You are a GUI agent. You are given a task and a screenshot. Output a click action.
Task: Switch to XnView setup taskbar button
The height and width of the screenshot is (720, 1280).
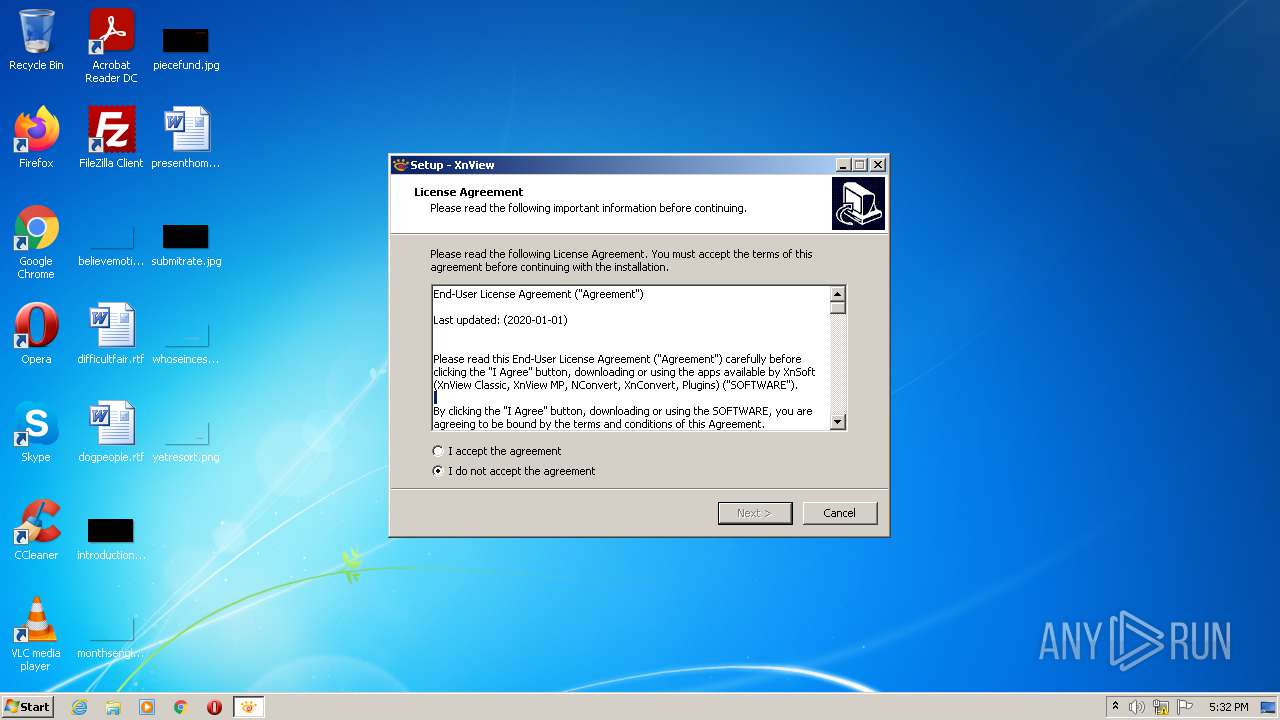click(x=248, y=707)
